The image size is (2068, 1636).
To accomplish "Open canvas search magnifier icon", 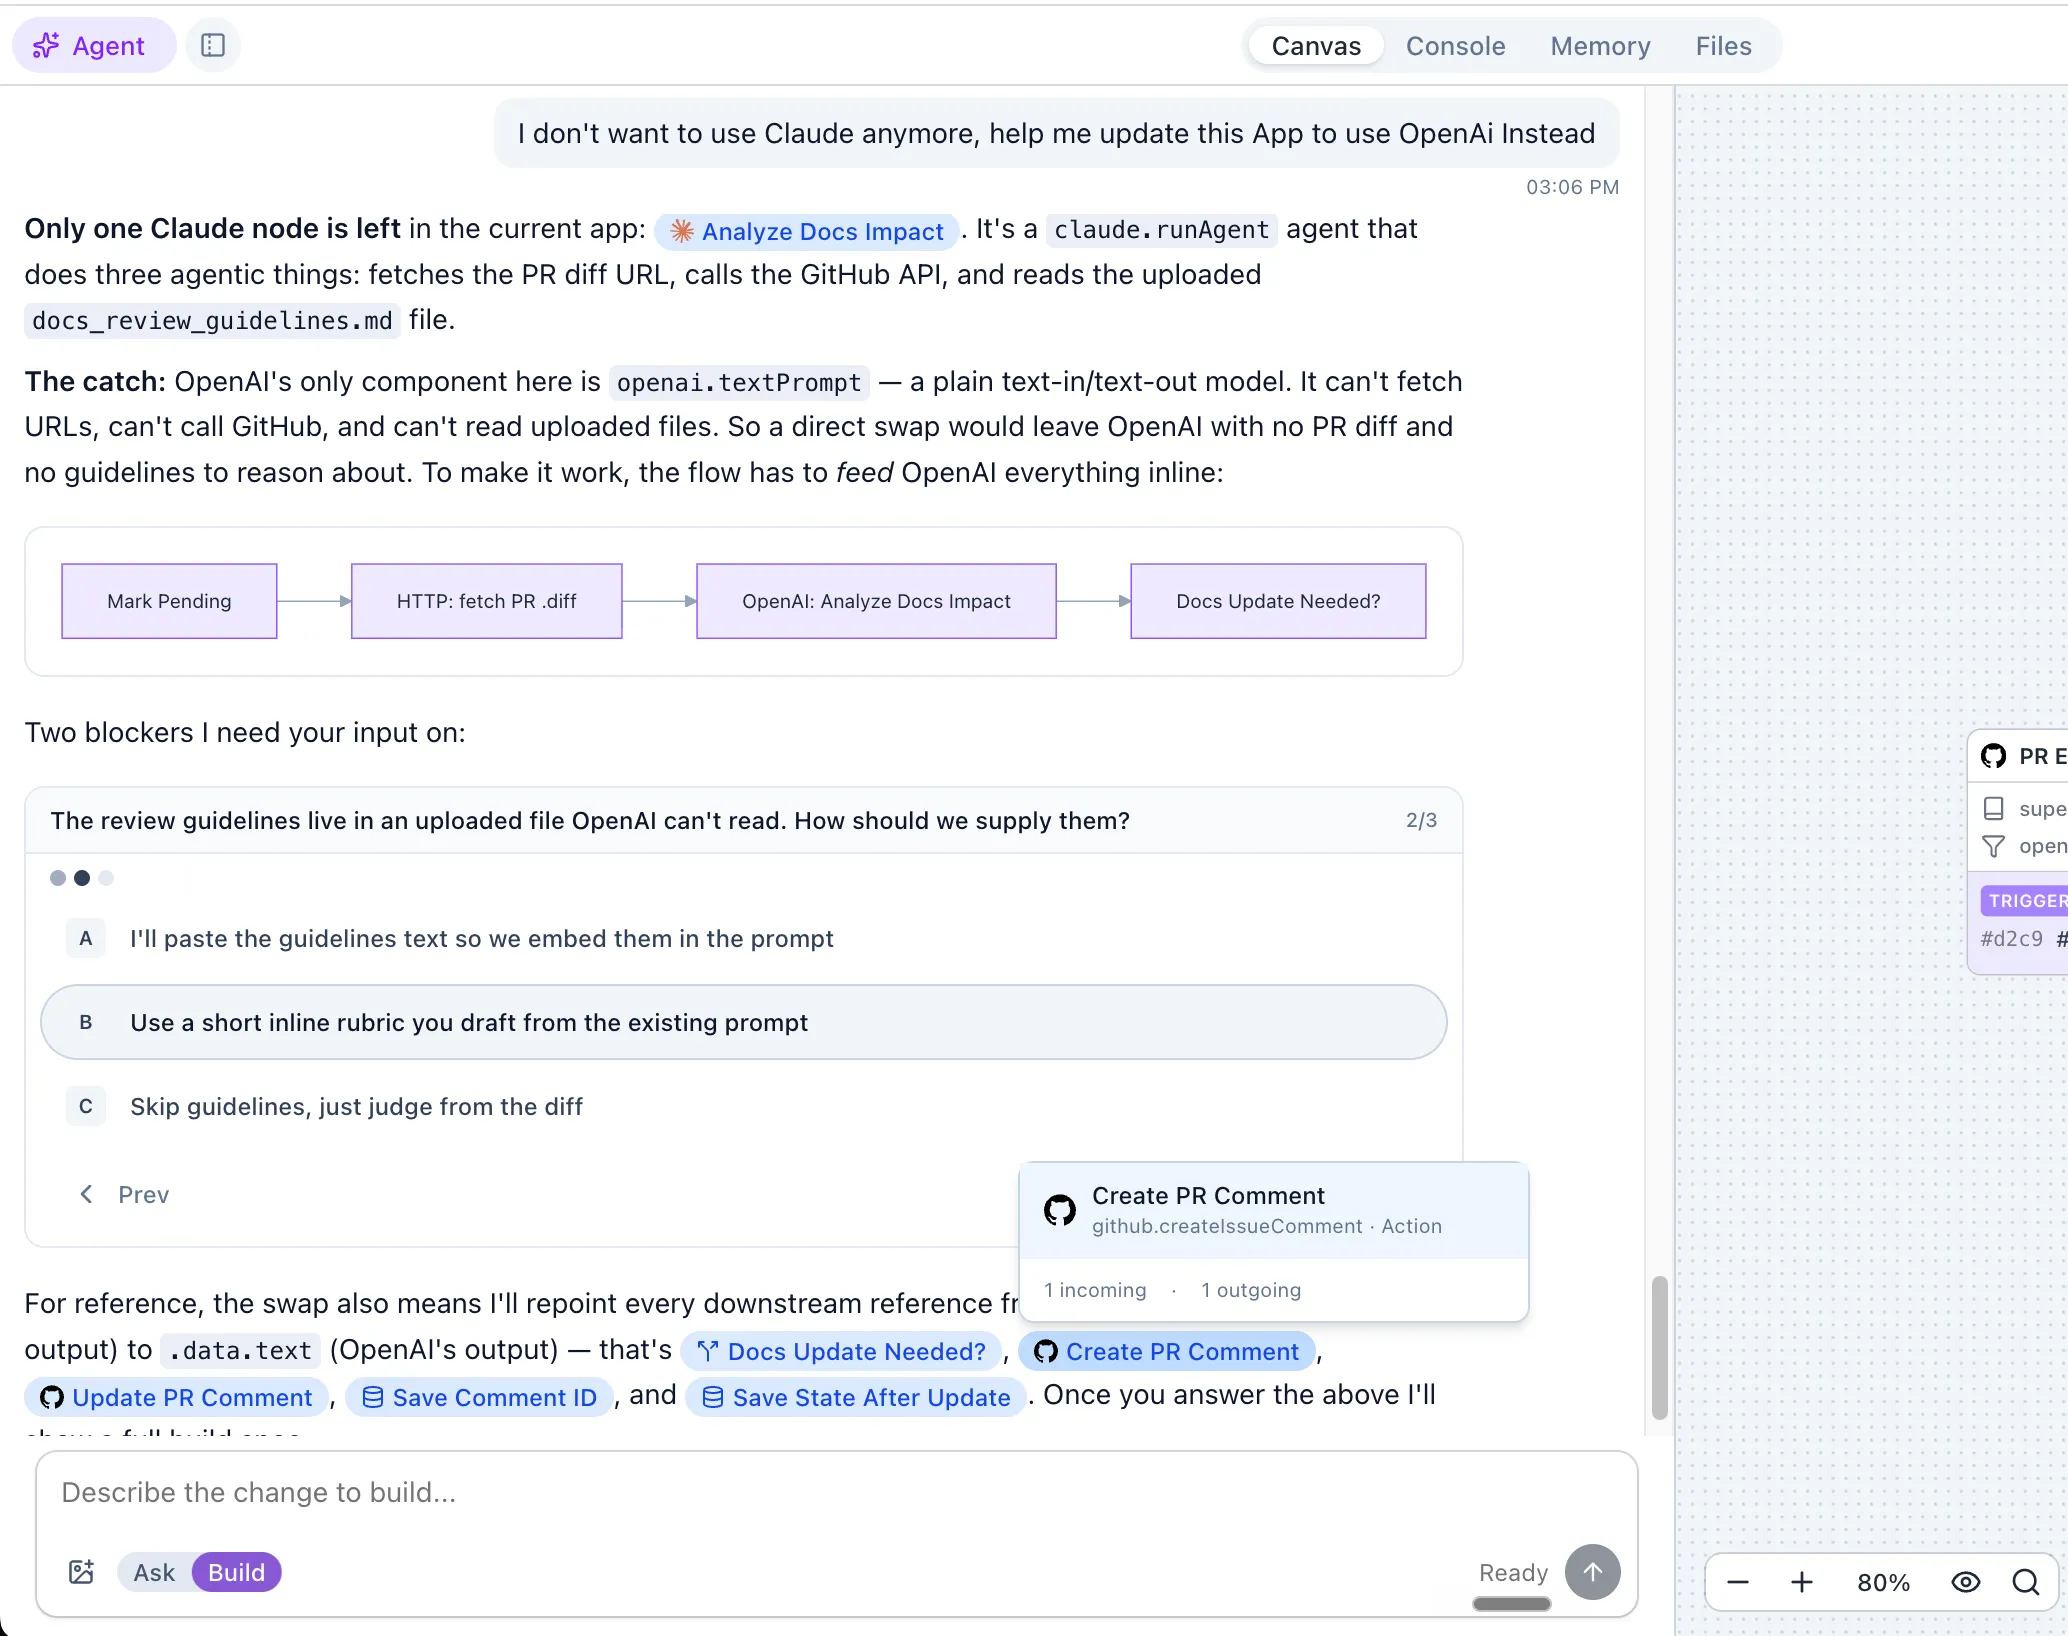I will pyautogui.click(x=2026, y=1582).
